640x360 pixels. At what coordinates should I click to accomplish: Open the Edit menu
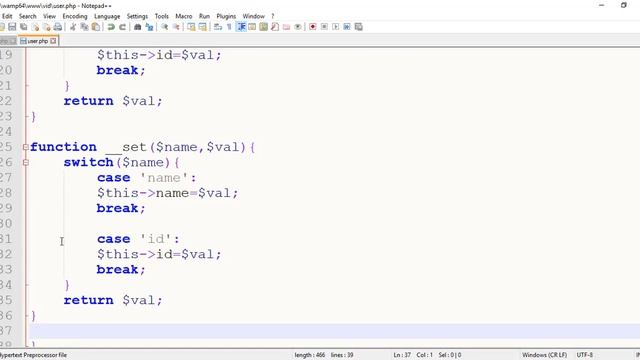[x=7, y=16]
